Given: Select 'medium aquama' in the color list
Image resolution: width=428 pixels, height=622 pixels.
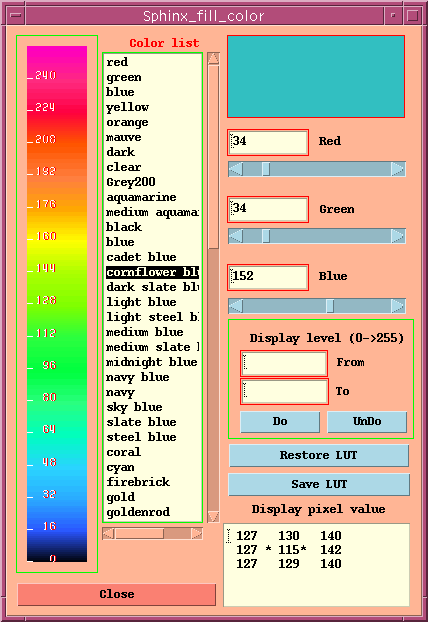Looking at the screenshot, I should point(152,213).
